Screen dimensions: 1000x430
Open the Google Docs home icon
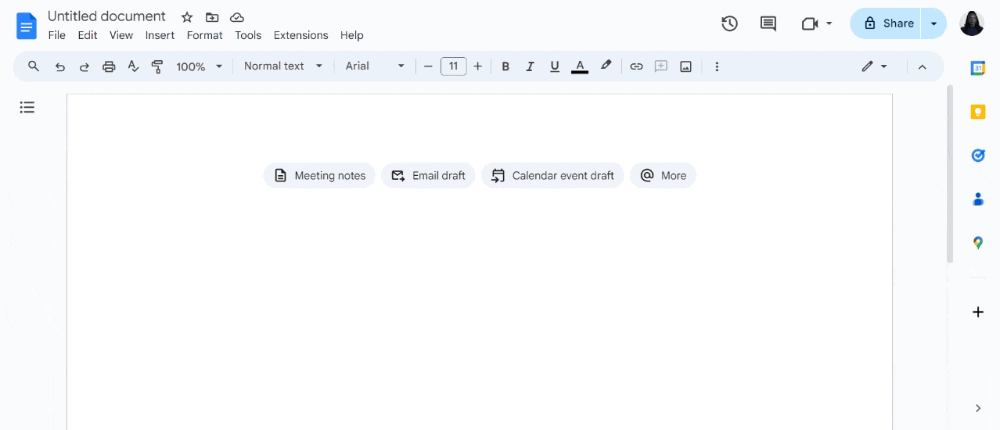coord(26,26)
